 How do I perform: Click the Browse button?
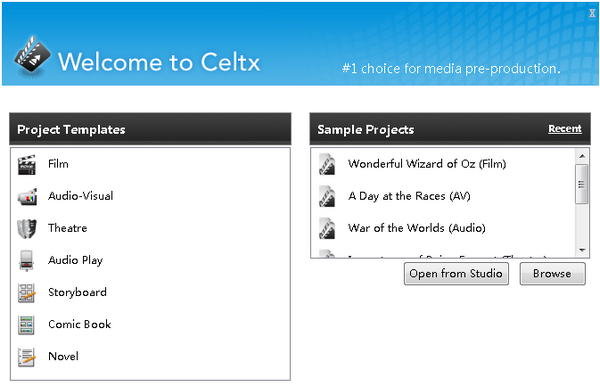(x=552, y=274)
